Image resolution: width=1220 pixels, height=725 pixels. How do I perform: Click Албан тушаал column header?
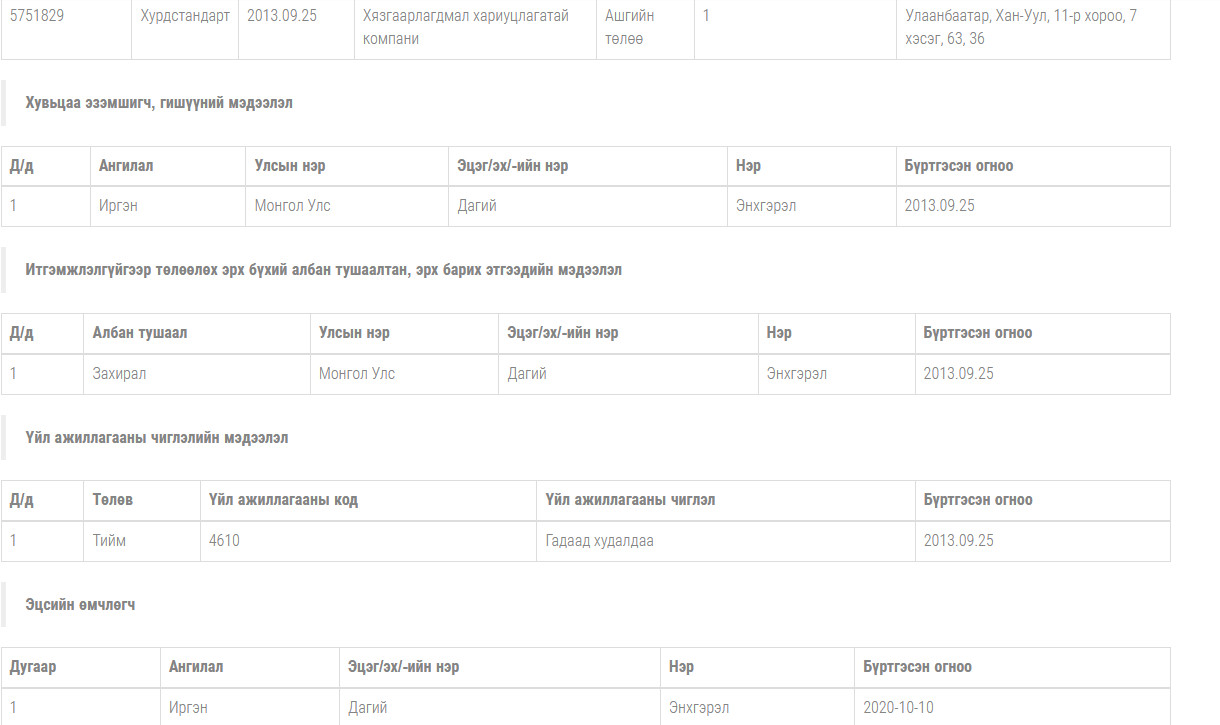coord(139,333)
